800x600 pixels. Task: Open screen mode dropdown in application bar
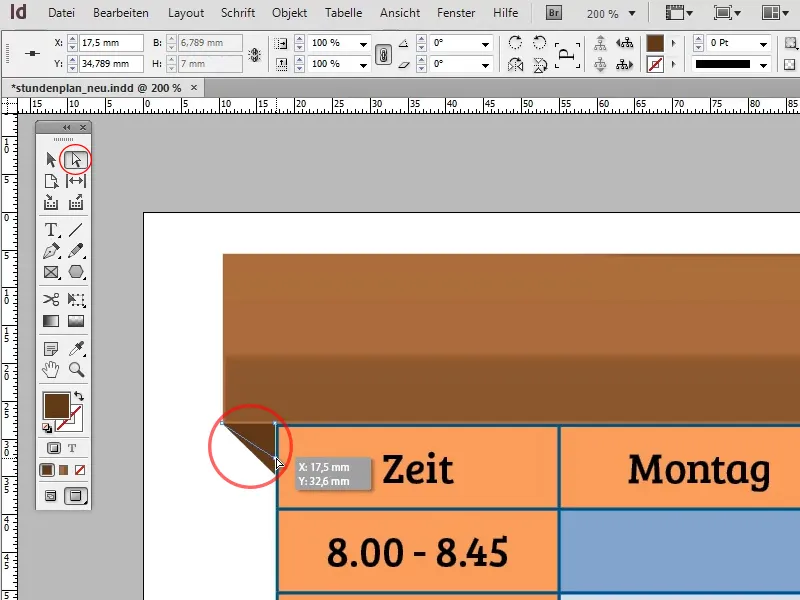727,13
